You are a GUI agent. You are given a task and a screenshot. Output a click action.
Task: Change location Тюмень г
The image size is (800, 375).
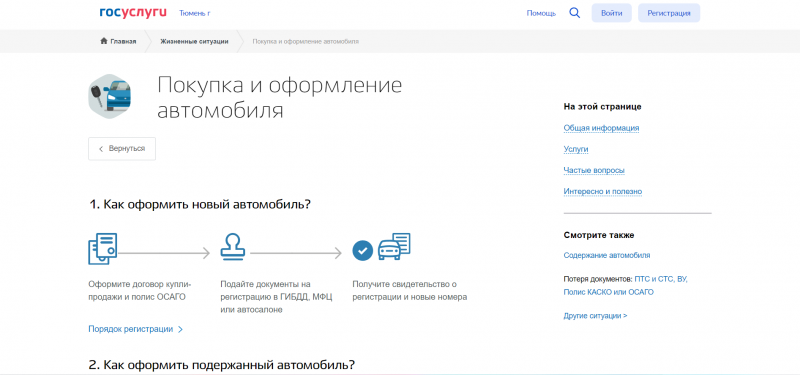(194, 13)
